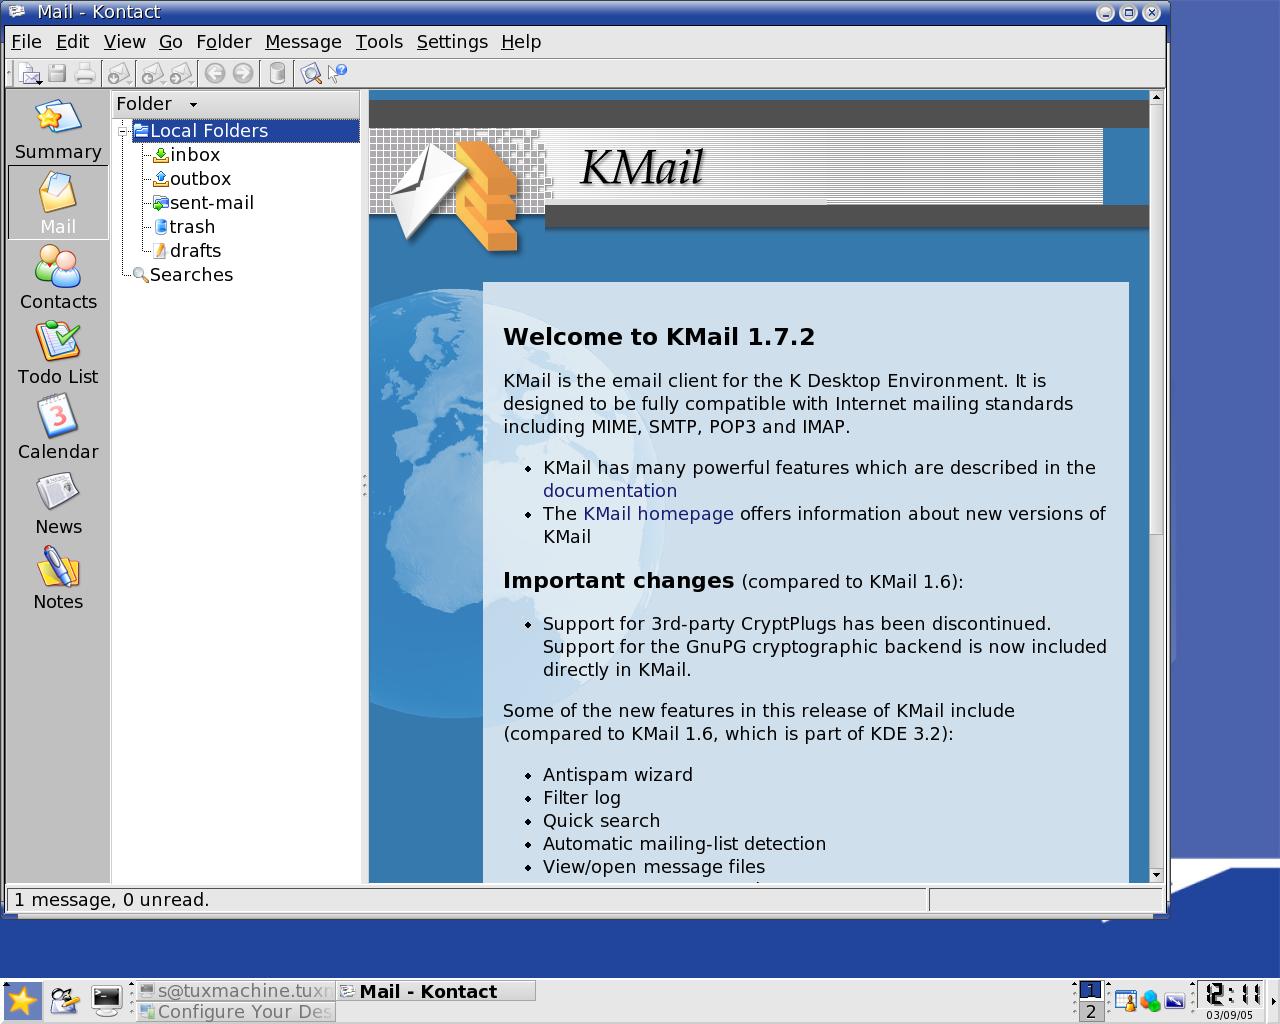The width and height of the screenshot is (1280, 1024).
Task: Open the Calendar component
Action: [58, 429]
